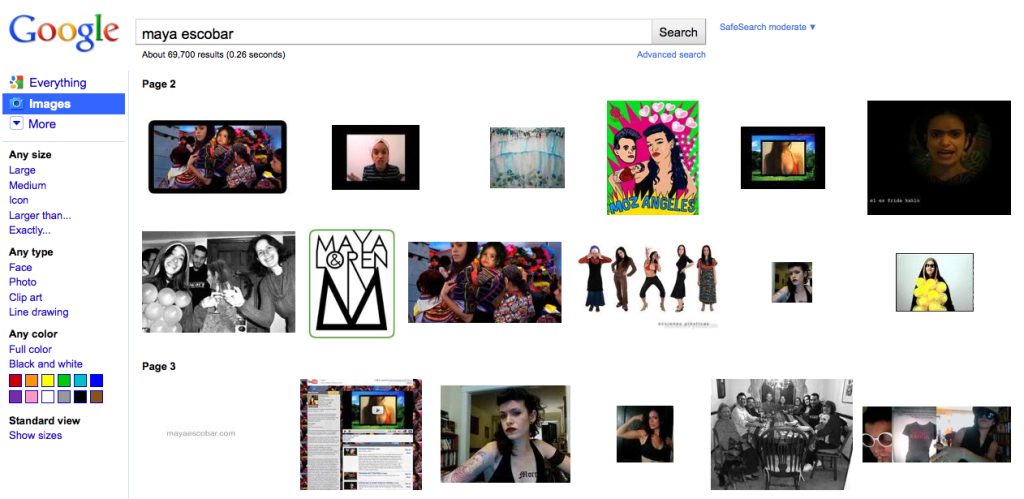Click the Google logo
This screenshot has height=499, width=1024.
64,33
